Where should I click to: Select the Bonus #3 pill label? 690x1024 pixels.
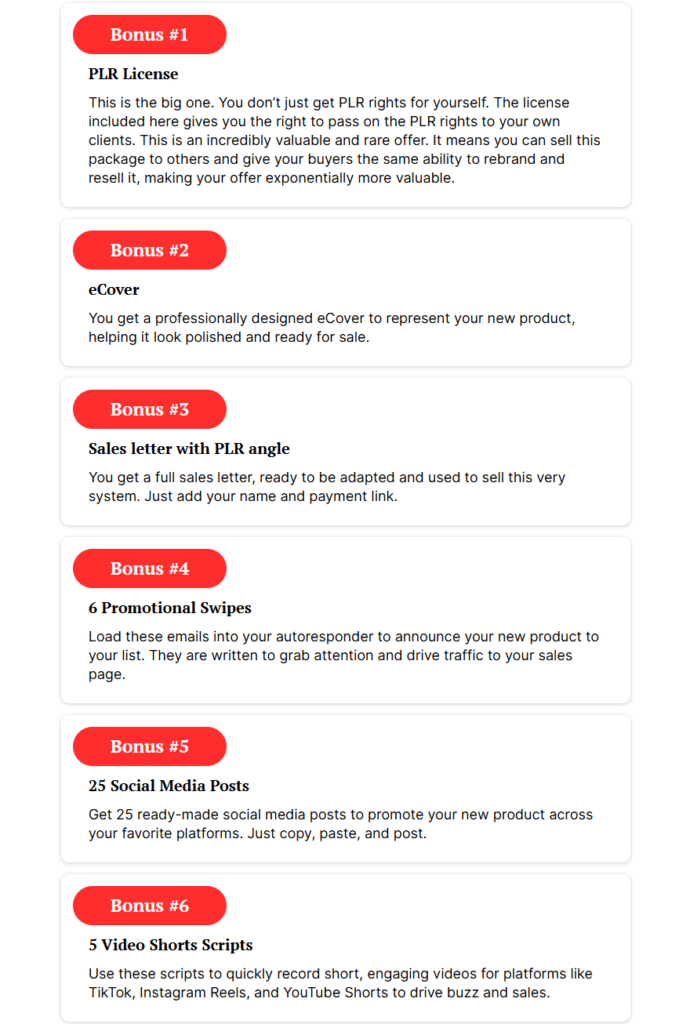point(149,409)
